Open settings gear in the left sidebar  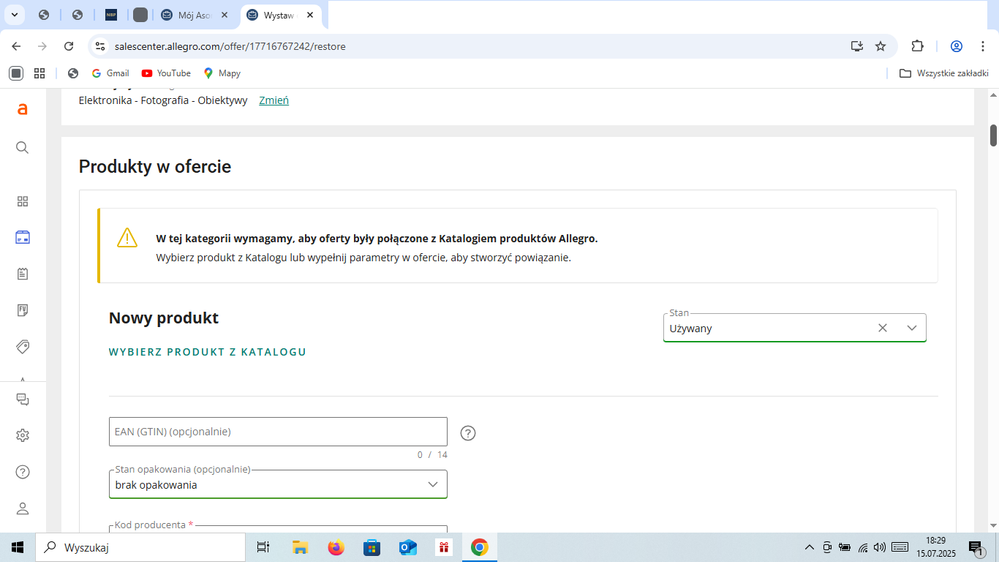tap(22, 436)
